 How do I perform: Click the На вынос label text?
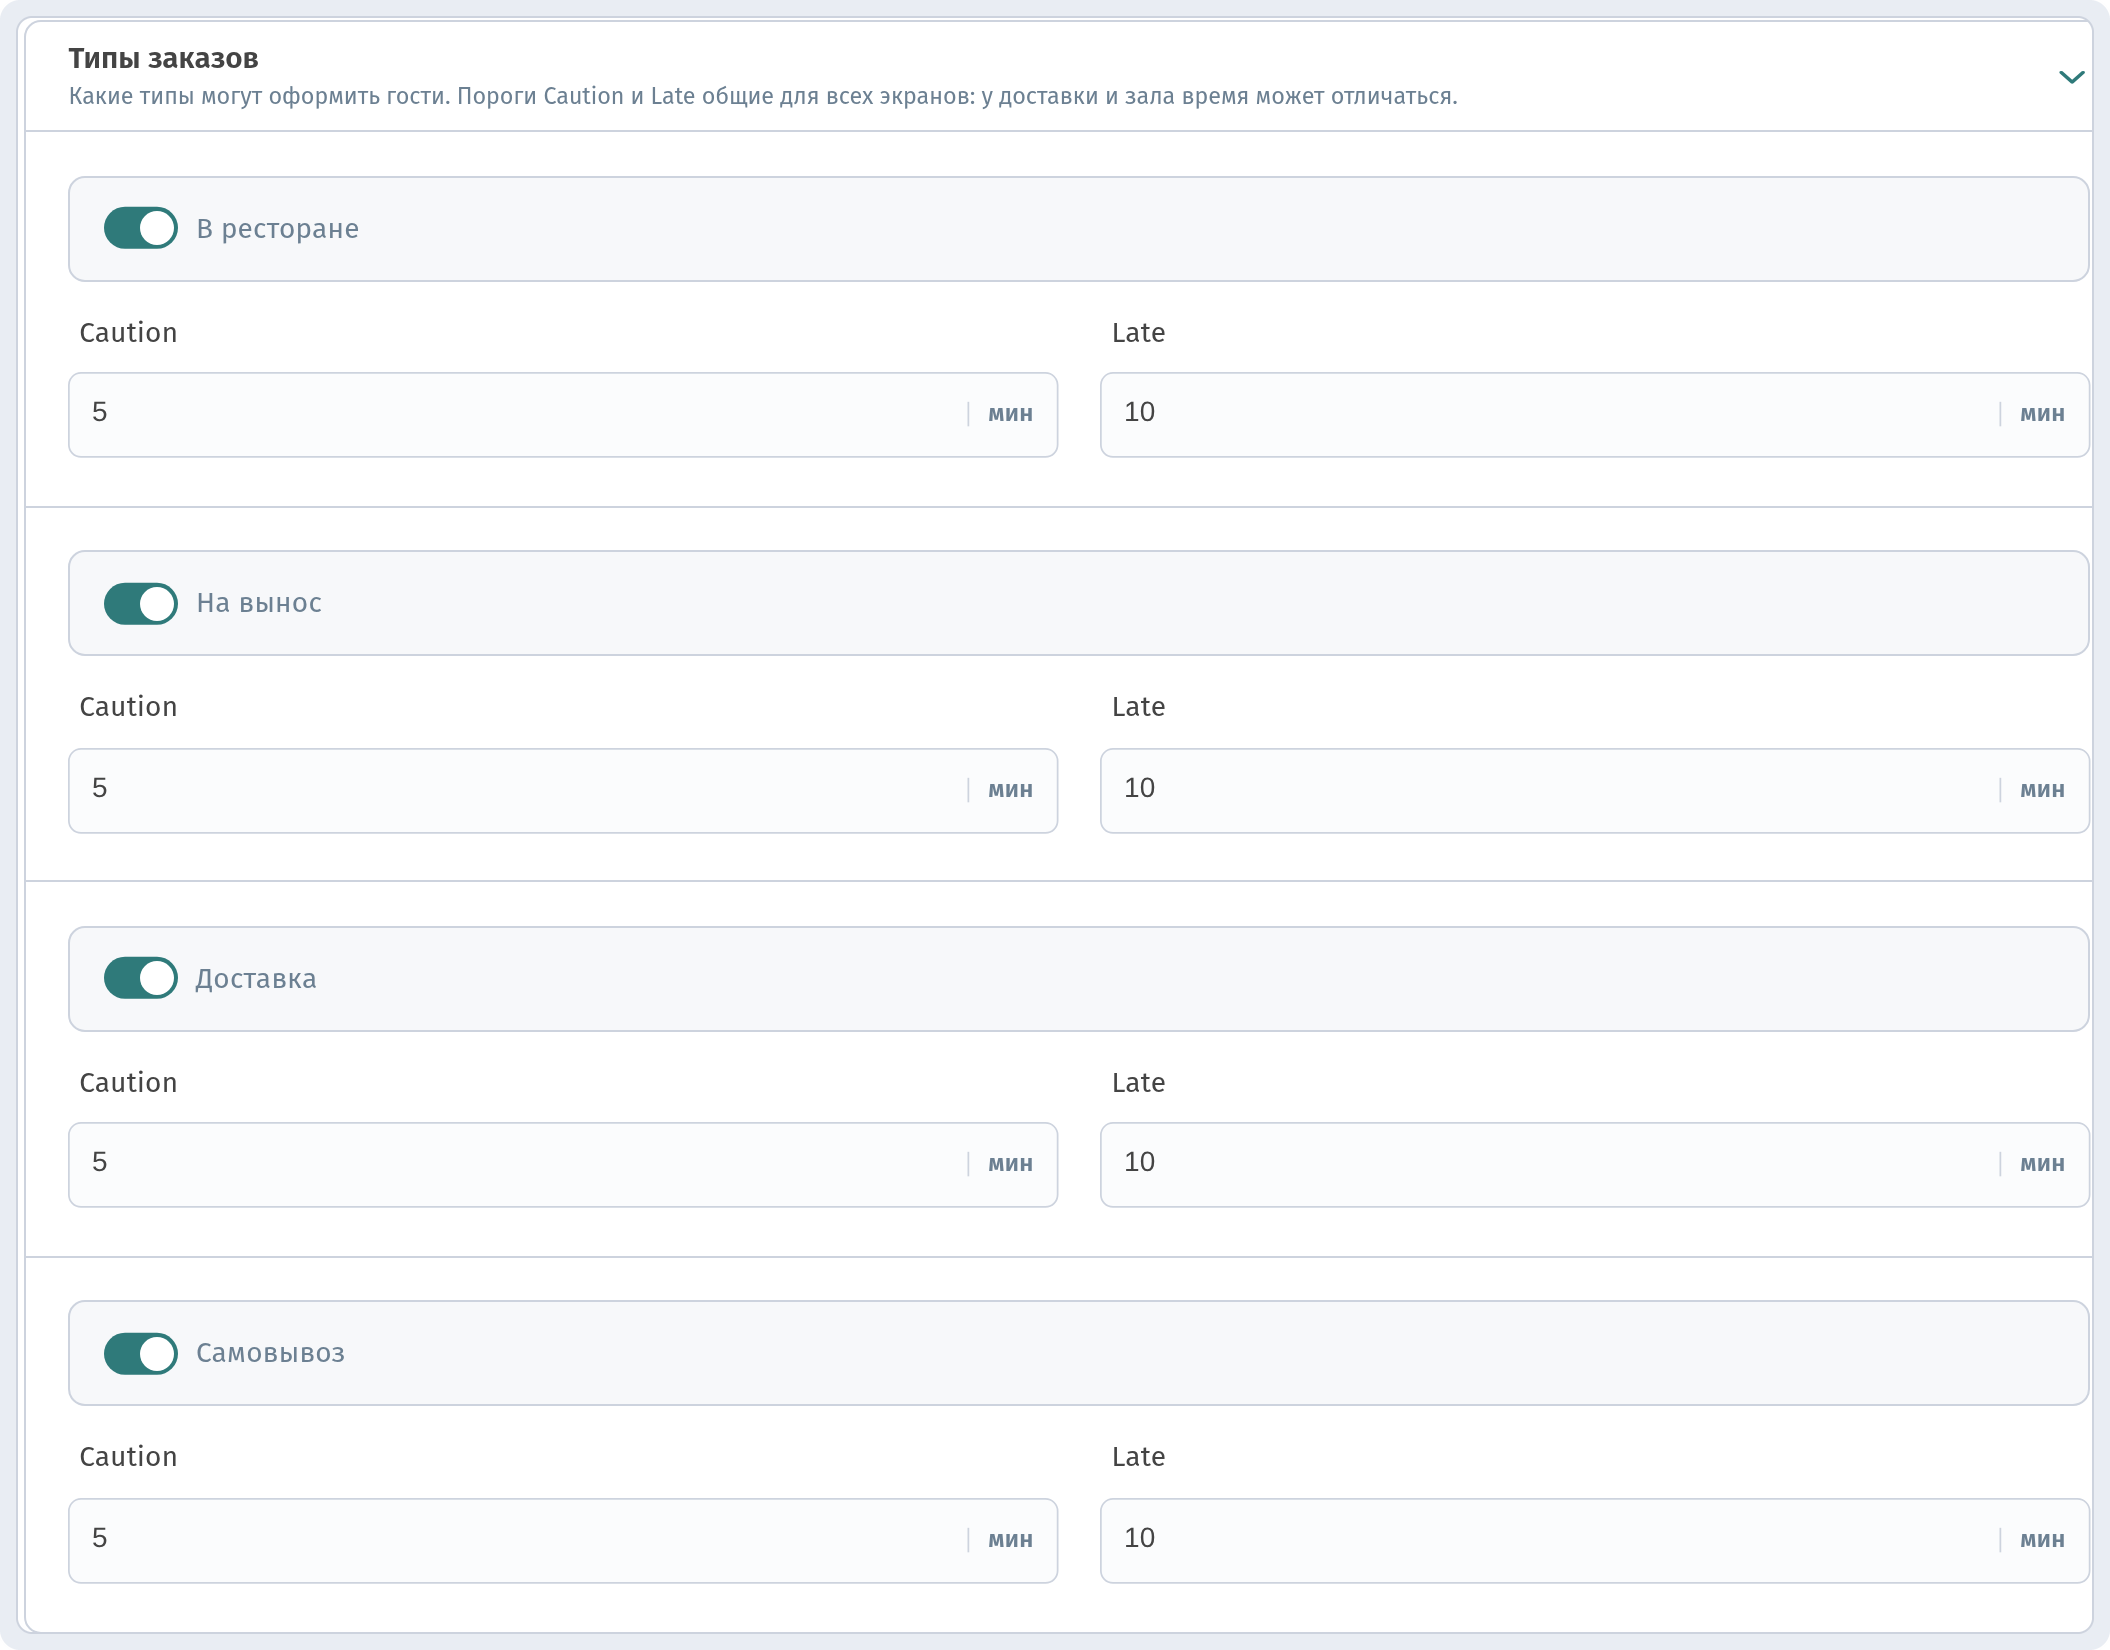[x=259, y=603]
